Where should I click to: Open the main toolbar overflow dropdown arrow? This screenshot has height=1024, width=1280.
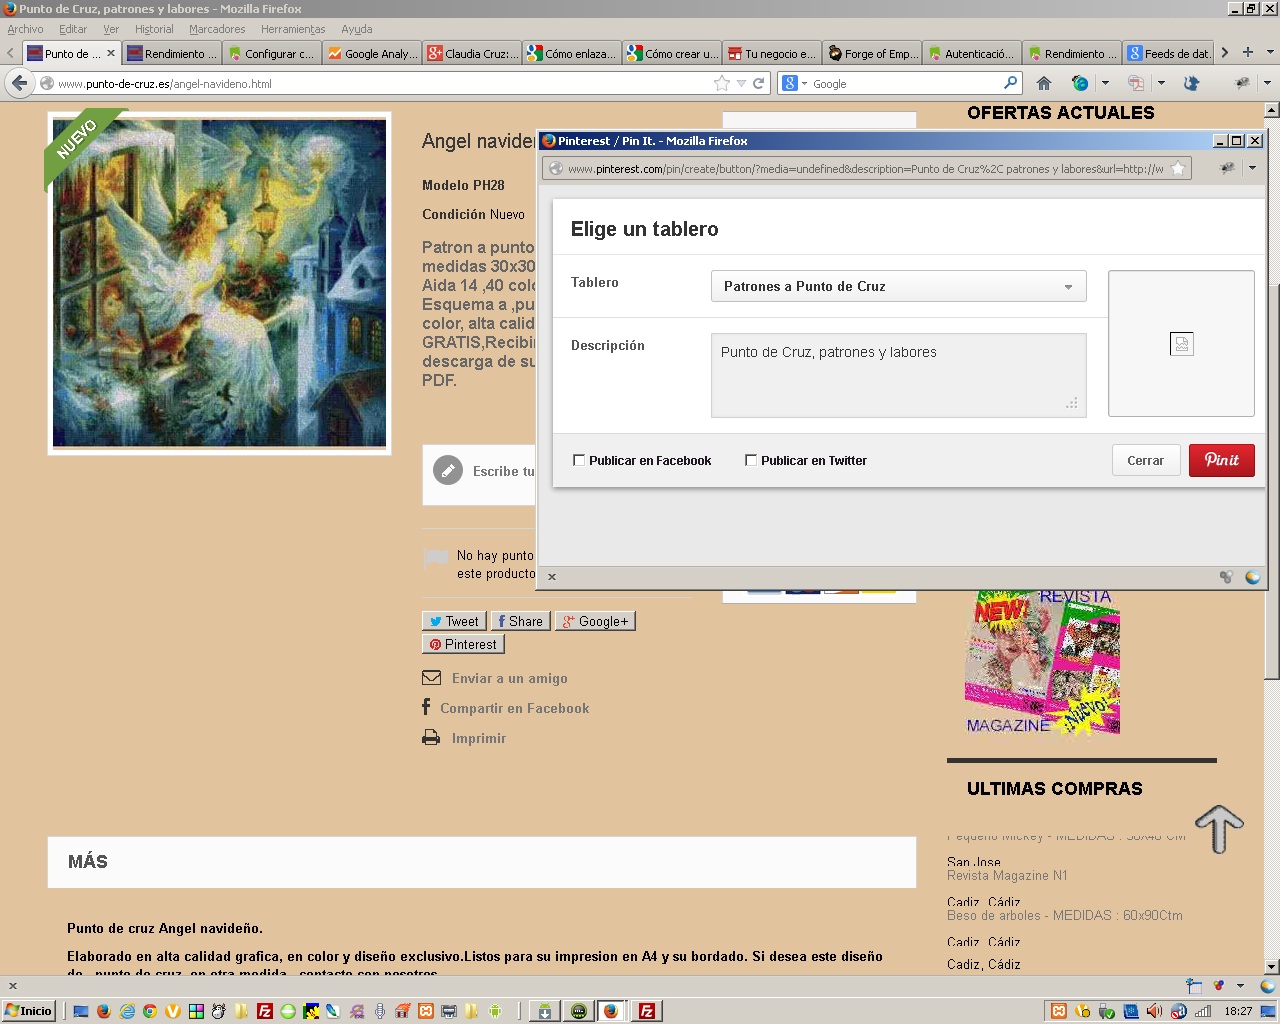coord(1267,84)
